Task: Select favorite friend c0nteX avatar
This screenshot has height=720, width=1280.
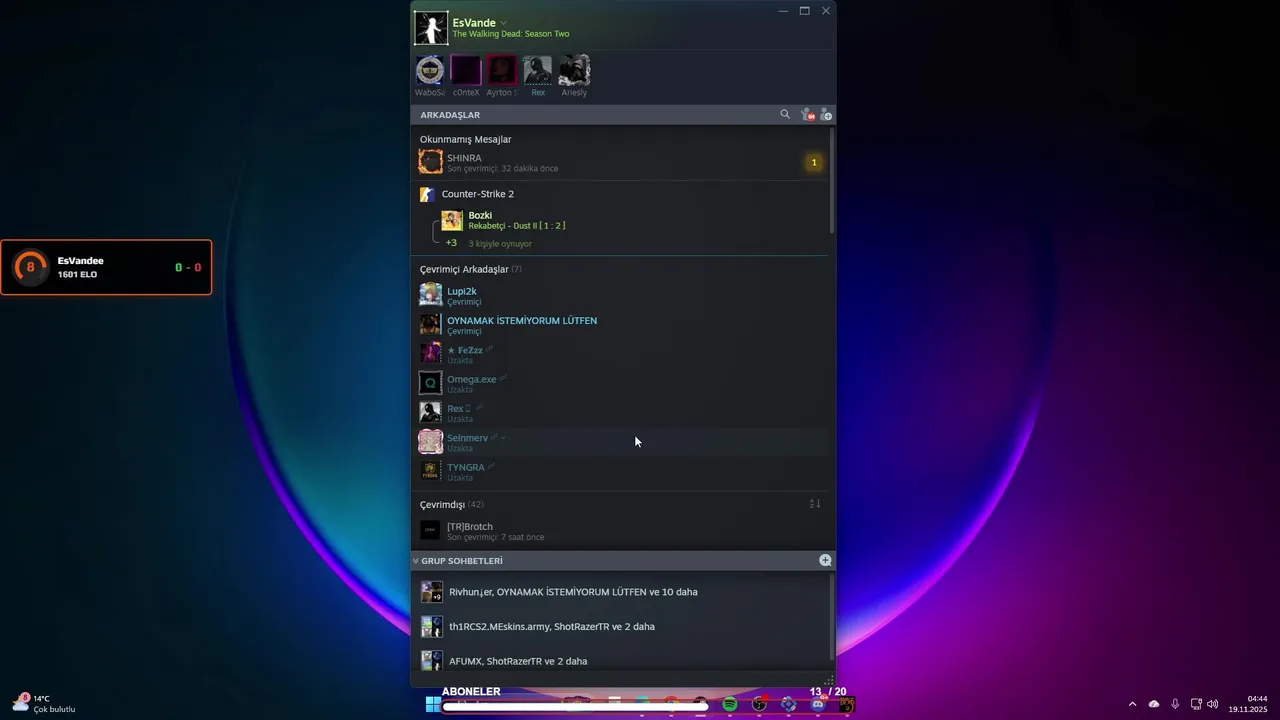Action: click(x=466, y=70)
